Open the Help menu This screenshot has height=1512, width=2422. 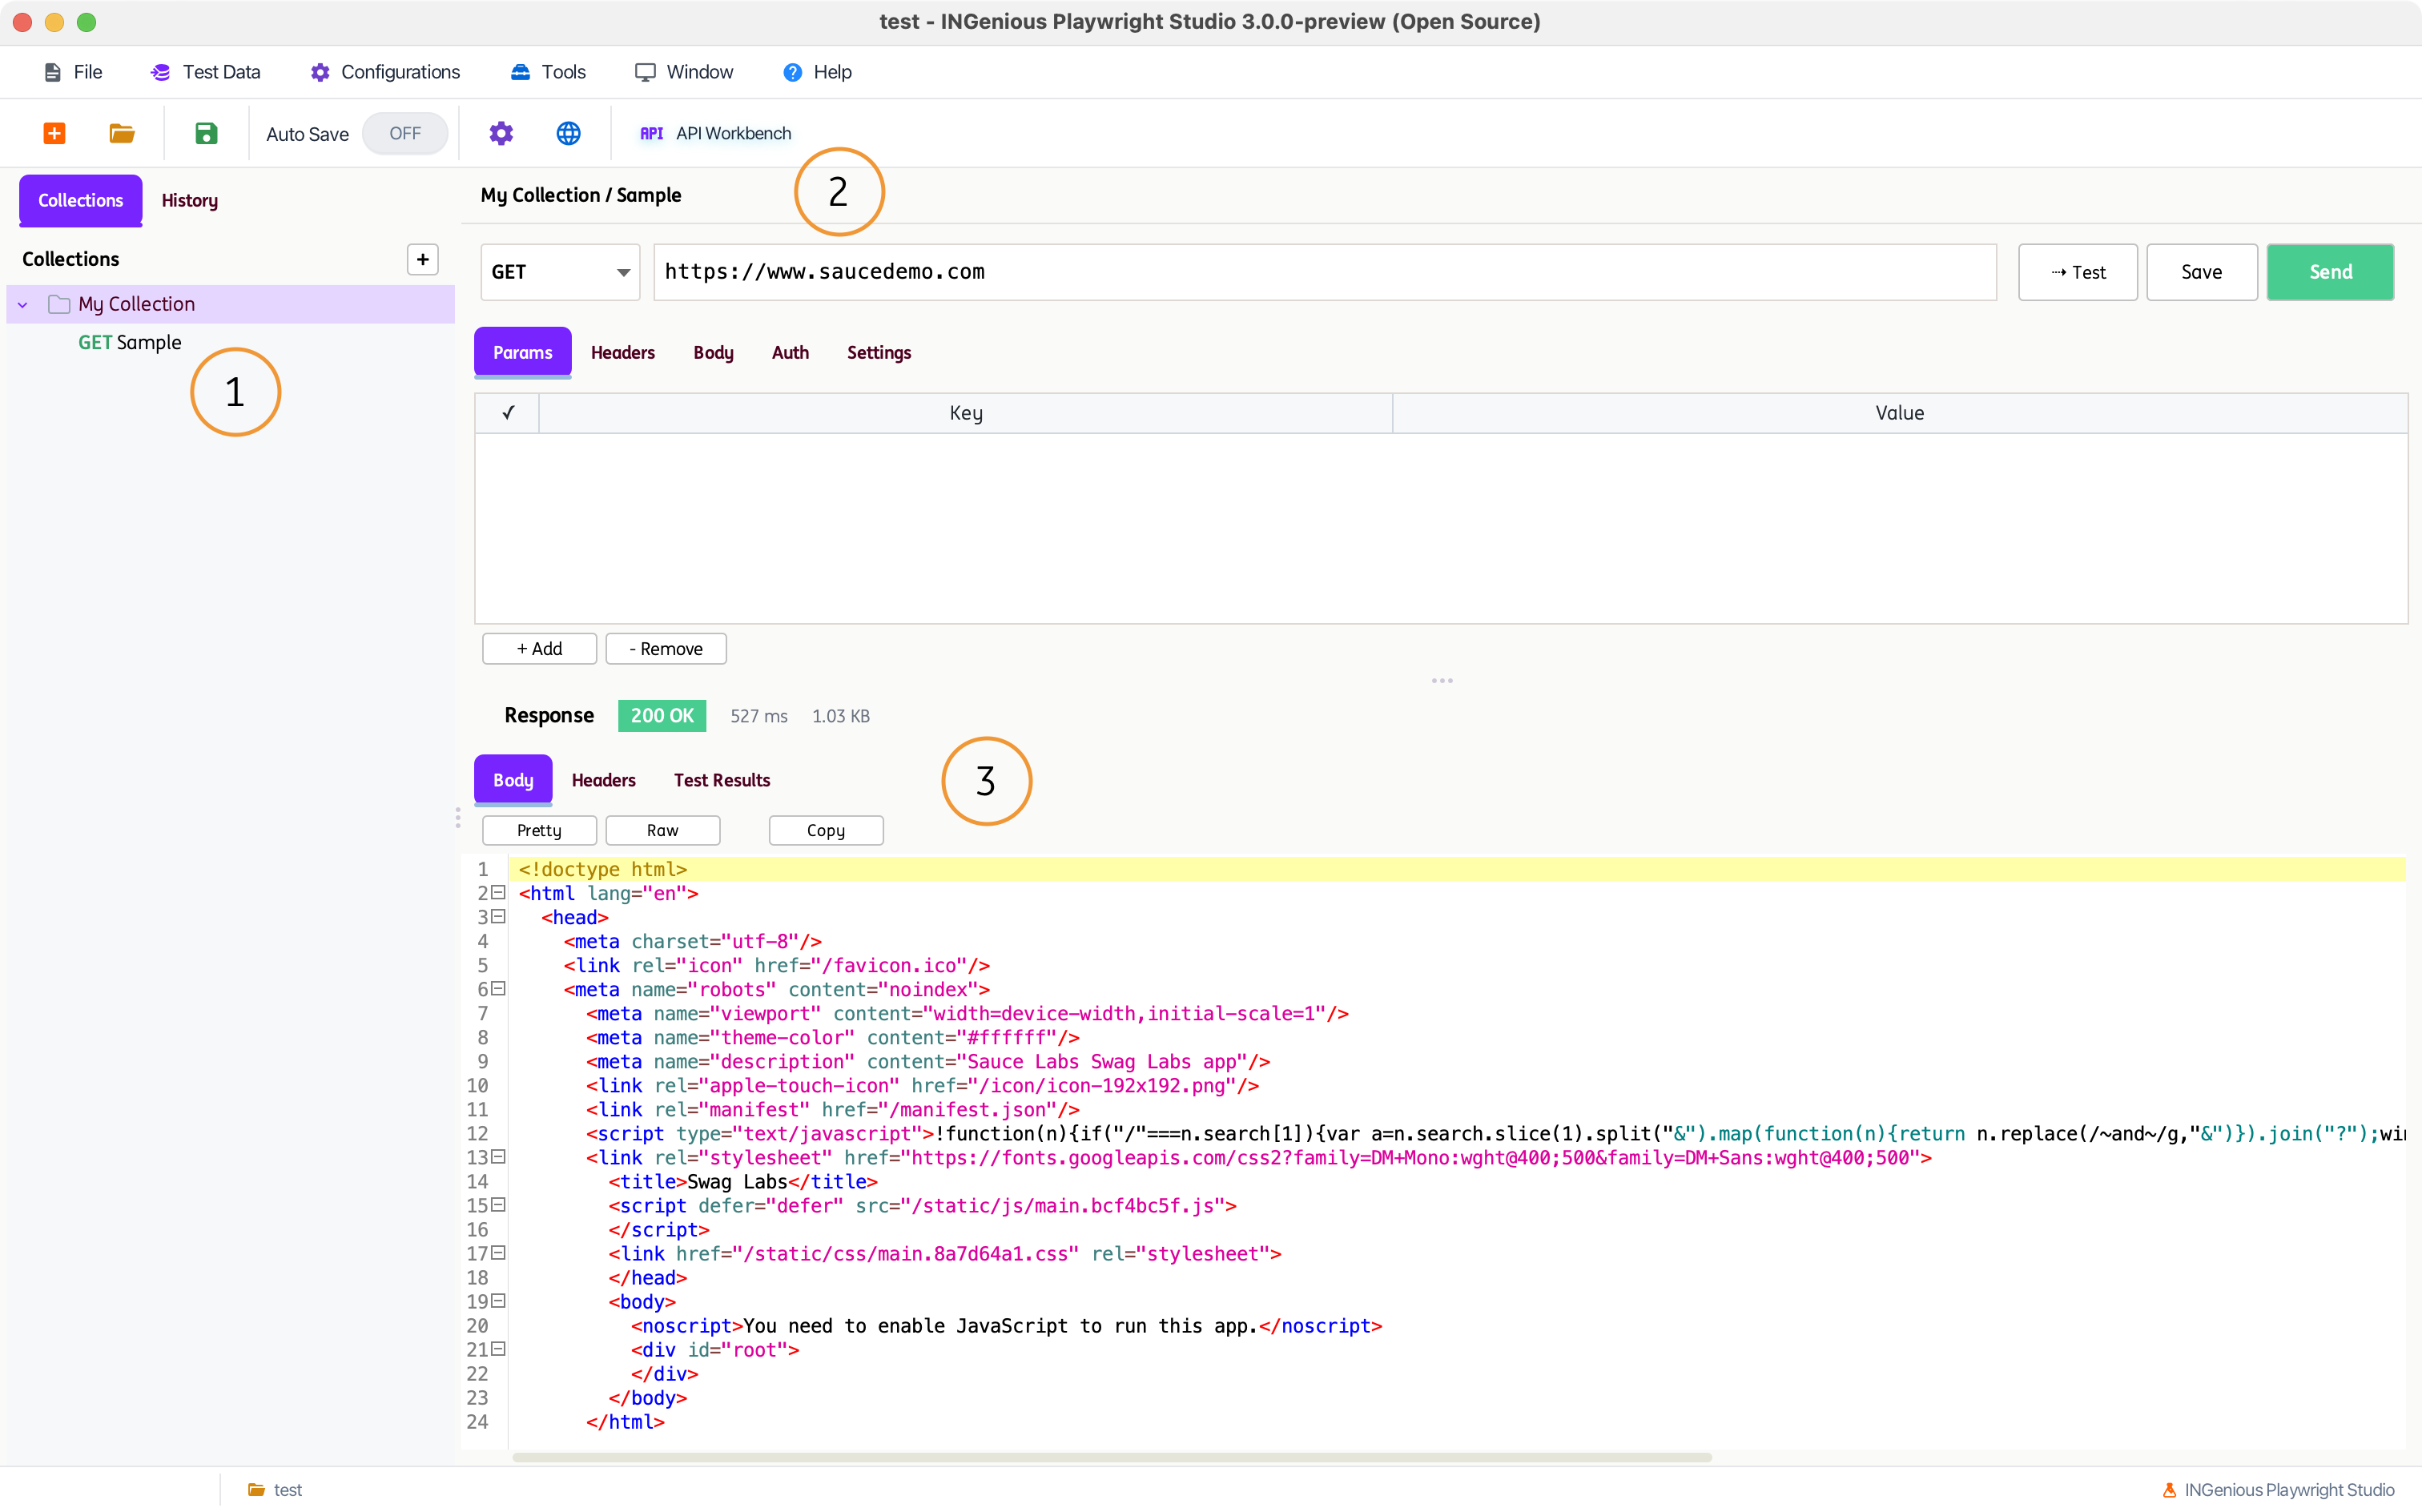pos(817,72)
